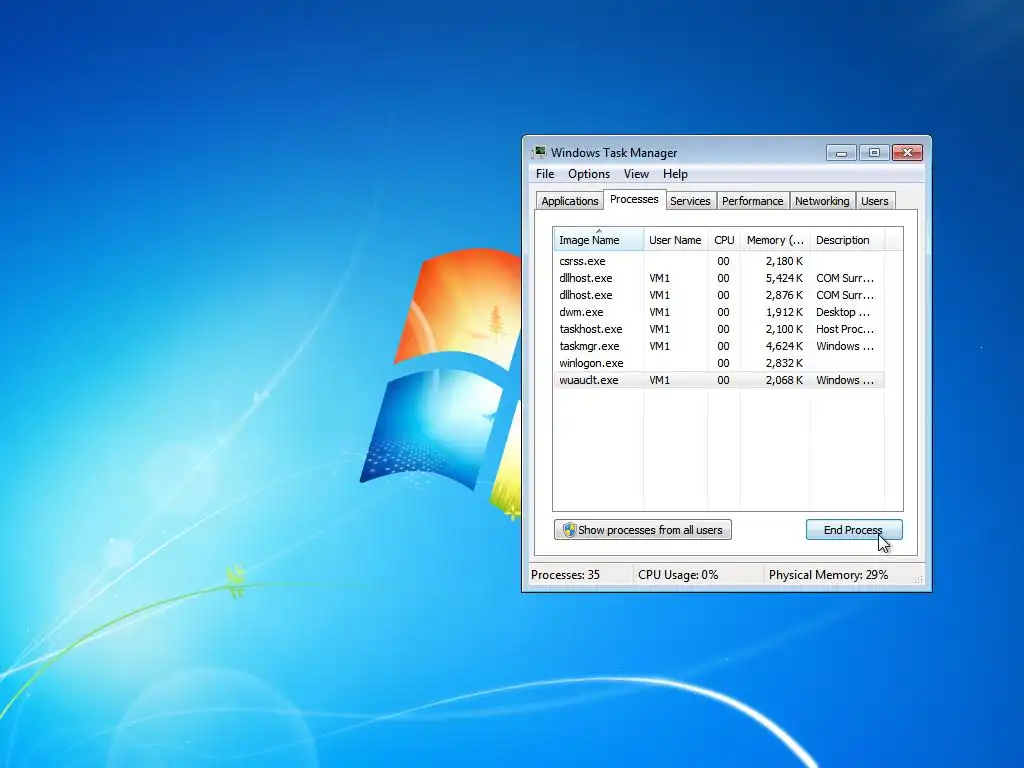Sort by CPU column header
Viewport: 1024px width, 768px height.
724,240
